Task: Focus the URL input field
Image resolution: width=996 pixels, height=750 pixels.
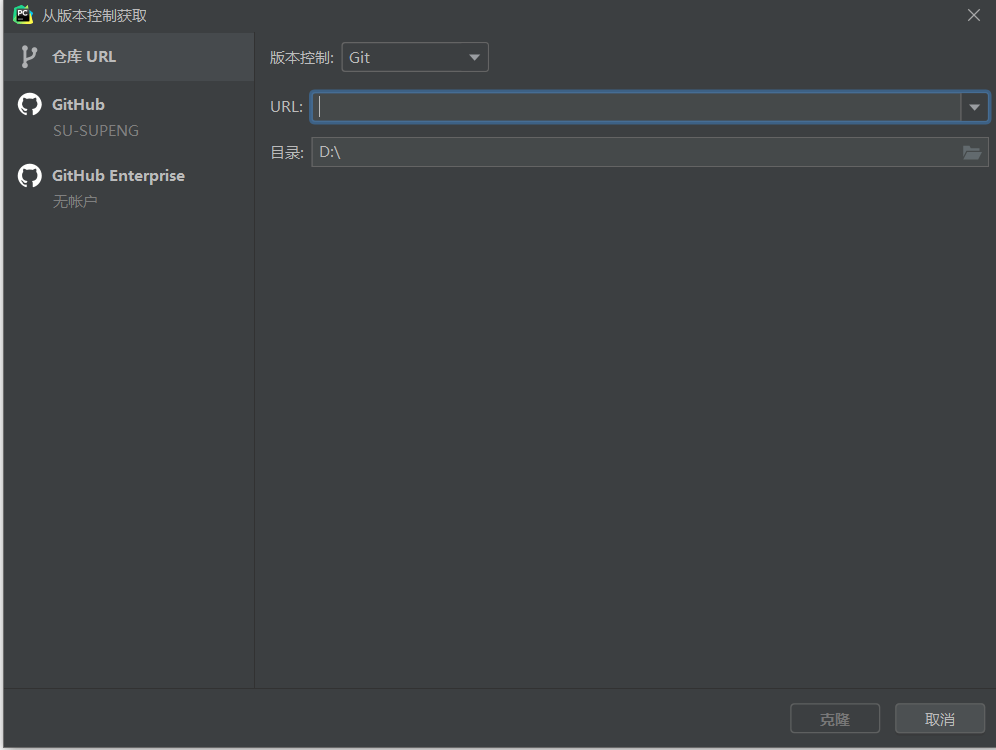Action: click(x=636, y=107)
